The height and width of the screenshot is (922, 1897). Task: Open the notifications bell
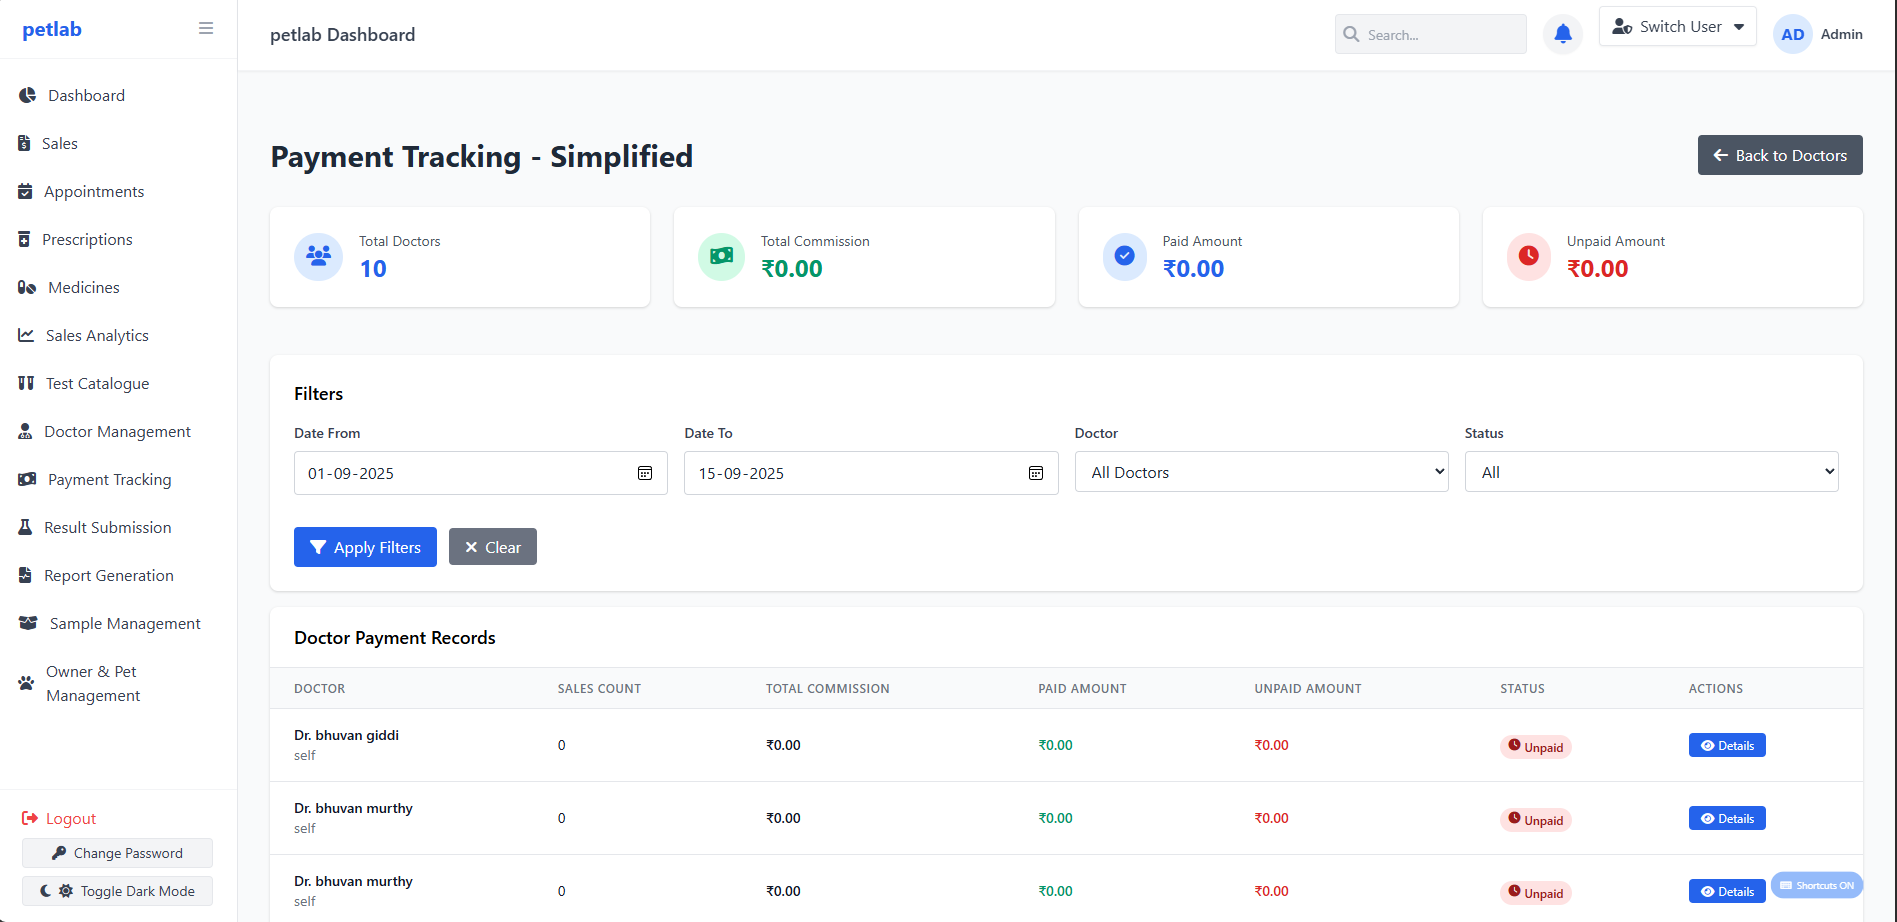coord(1562,33)
